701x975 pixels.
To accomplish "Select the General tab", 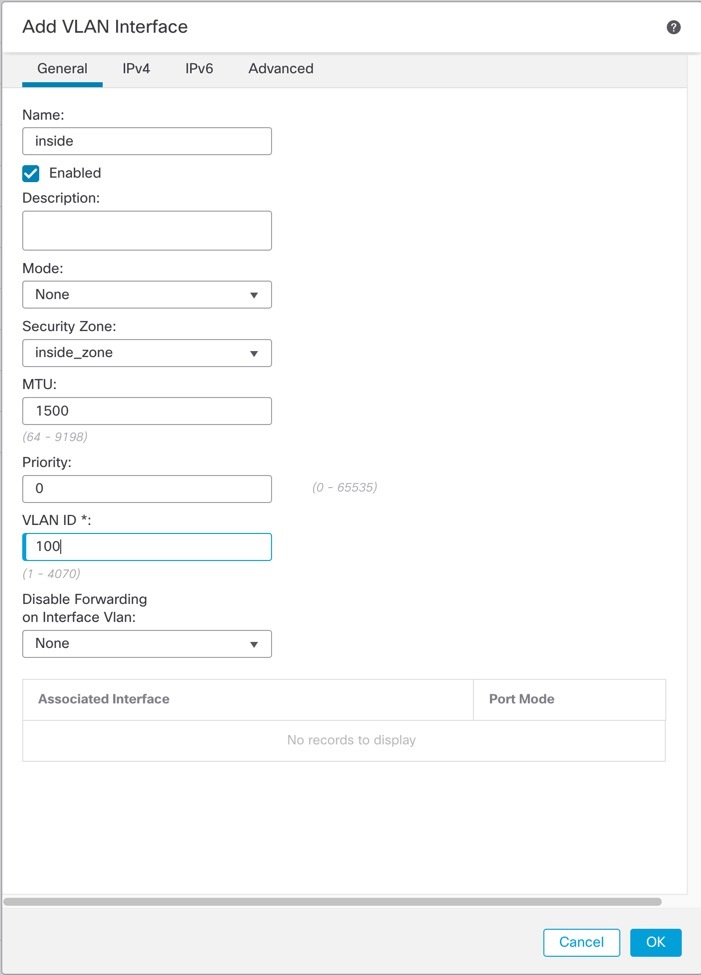I will pos(62,69).
